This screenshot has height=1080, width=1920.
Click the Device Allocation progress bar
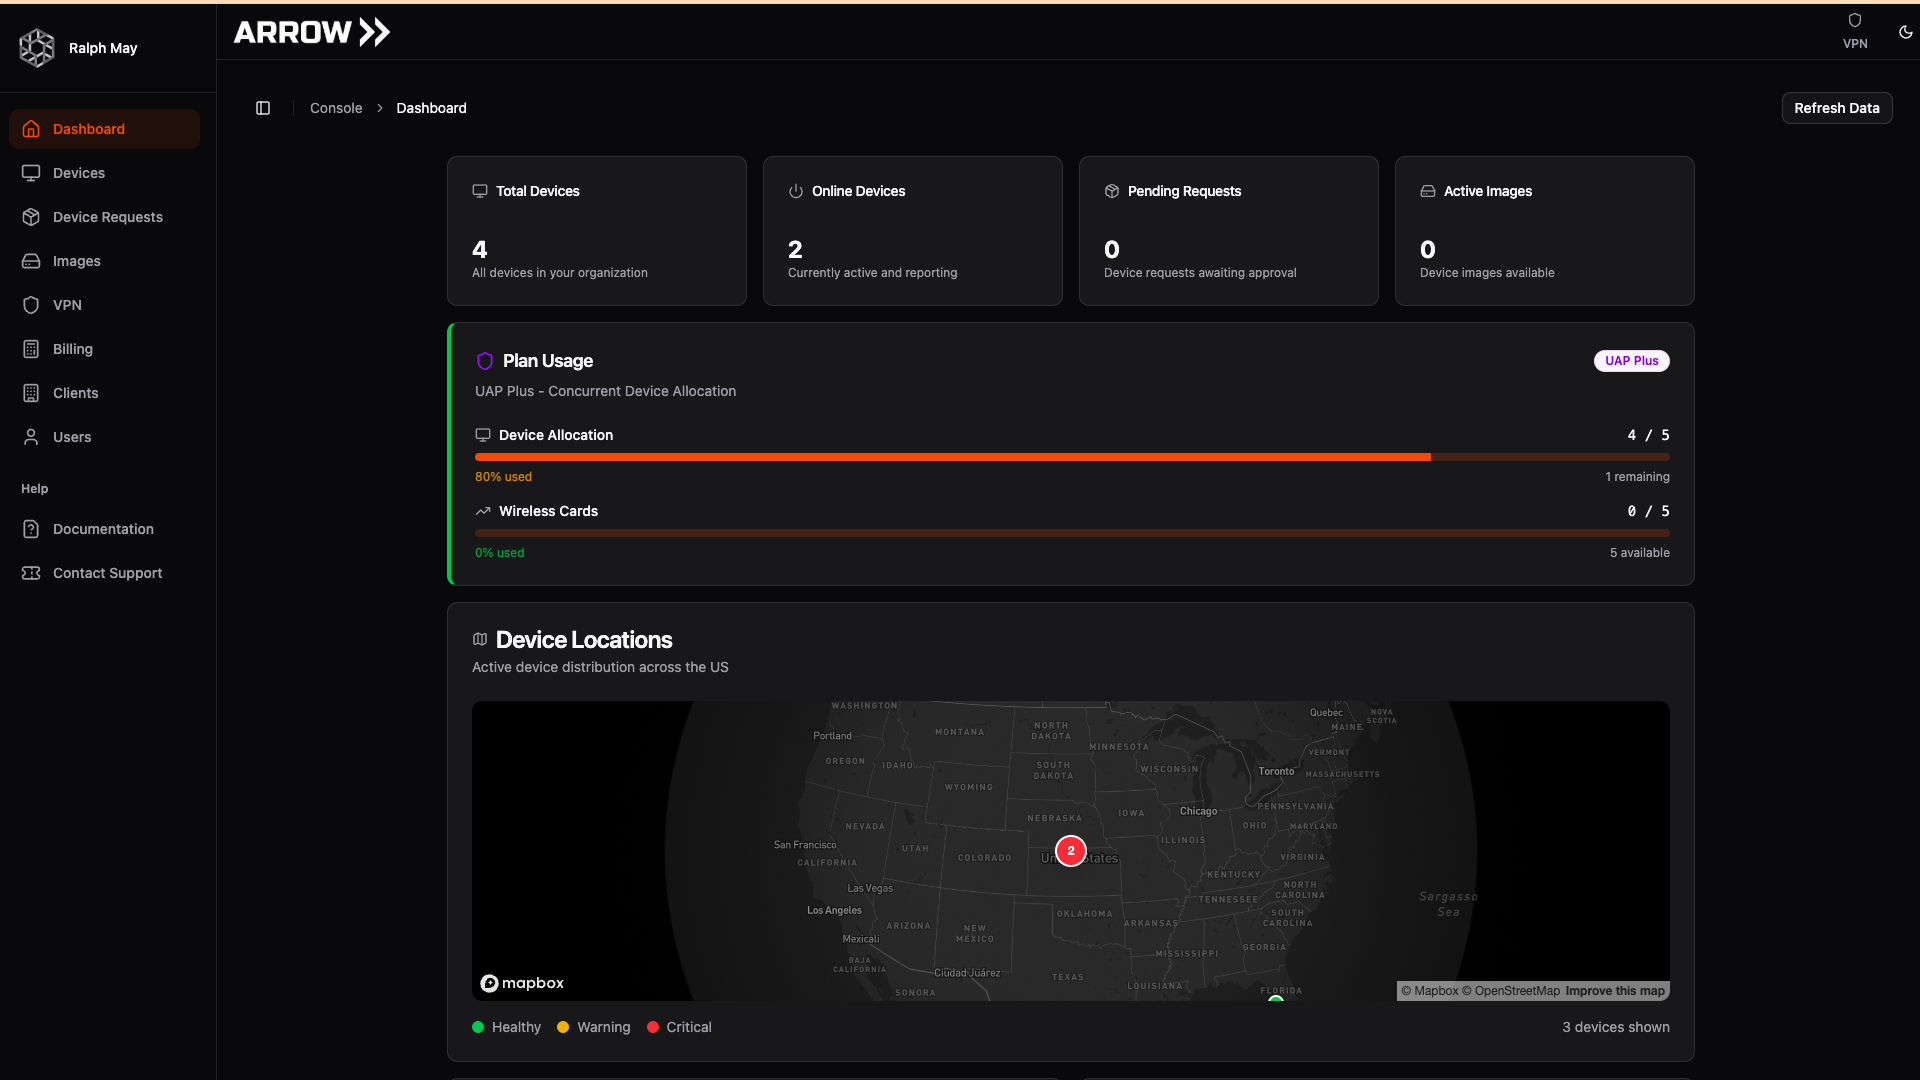[1070, 457]
